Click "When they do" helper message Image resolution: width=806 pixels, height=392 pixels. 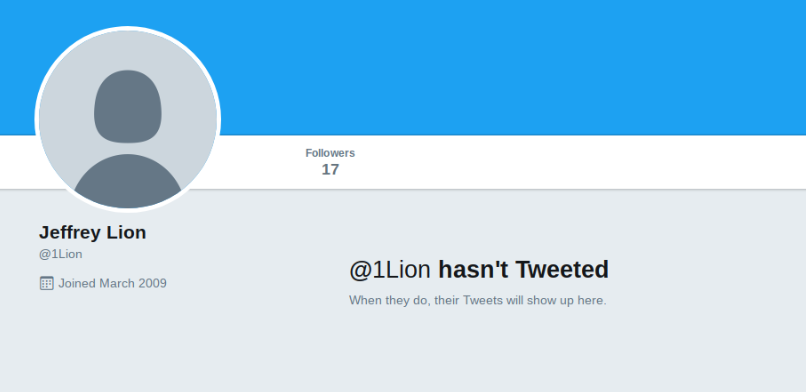click(478, 300)
